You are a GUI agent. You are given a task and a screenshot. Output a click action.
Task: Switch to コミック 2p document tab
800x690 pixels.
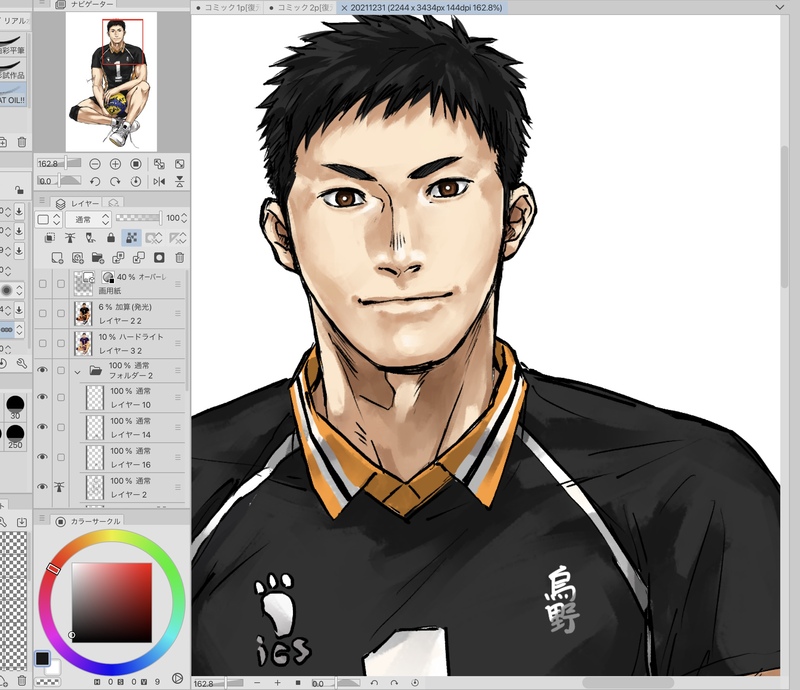[x=301, y=8]
